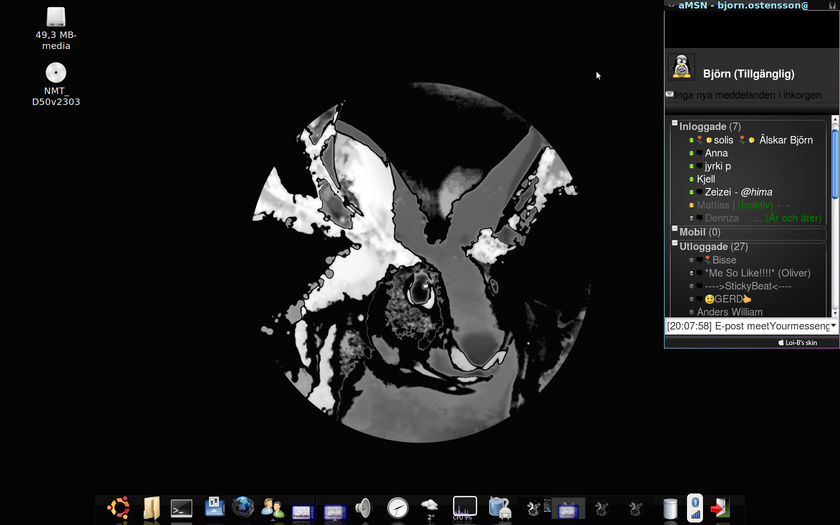Image resolution: width=840 pixels, height=525 pixels.
Task: Click Björn (Tillgänglig) status name
Action: (748, 74)
